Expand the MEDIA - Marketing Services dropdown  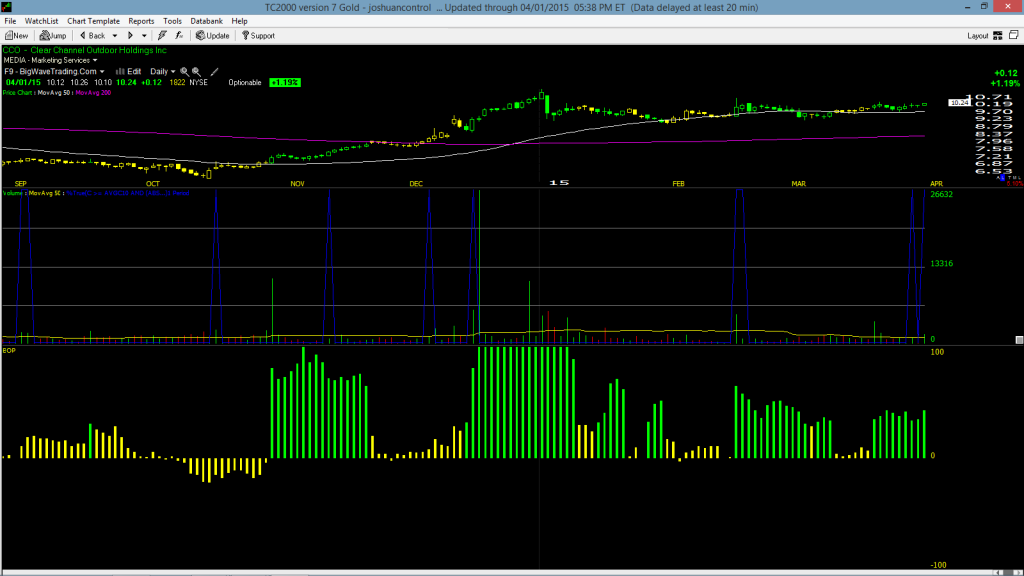pyautogui.click(x=50, y=60)
